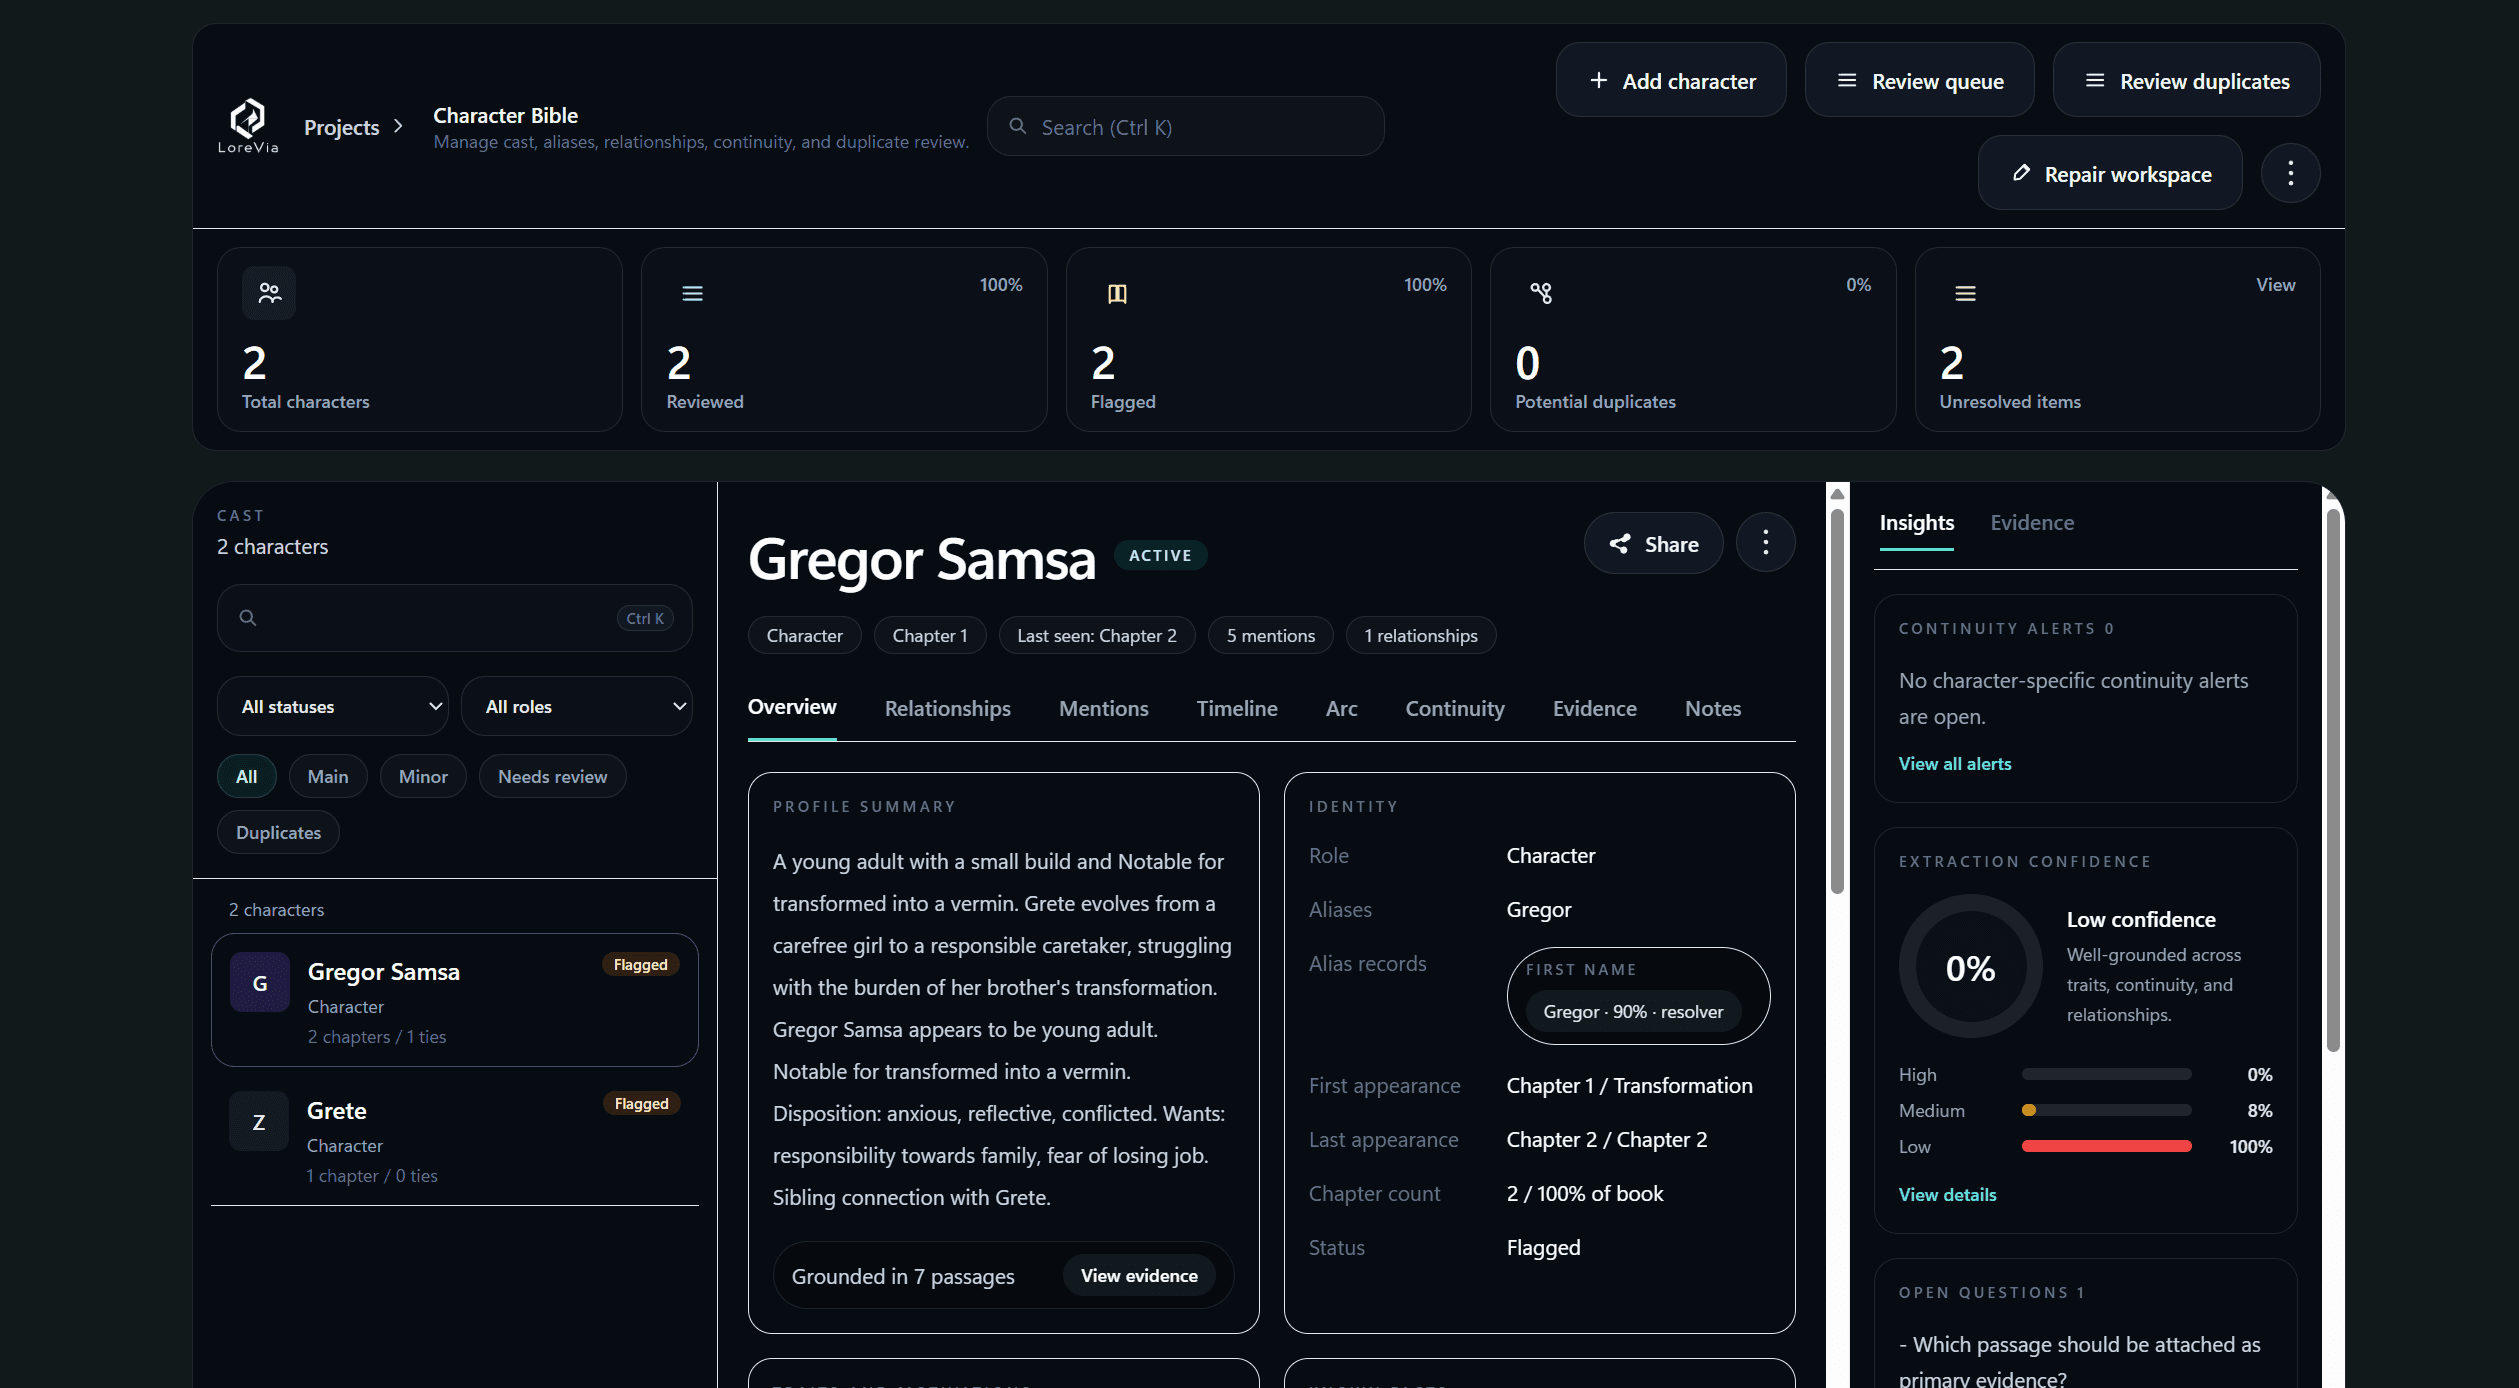Screen dimensions: 2519x1388
Task: Click the list icon on Review duplicates
Action: pos(2095,80)
